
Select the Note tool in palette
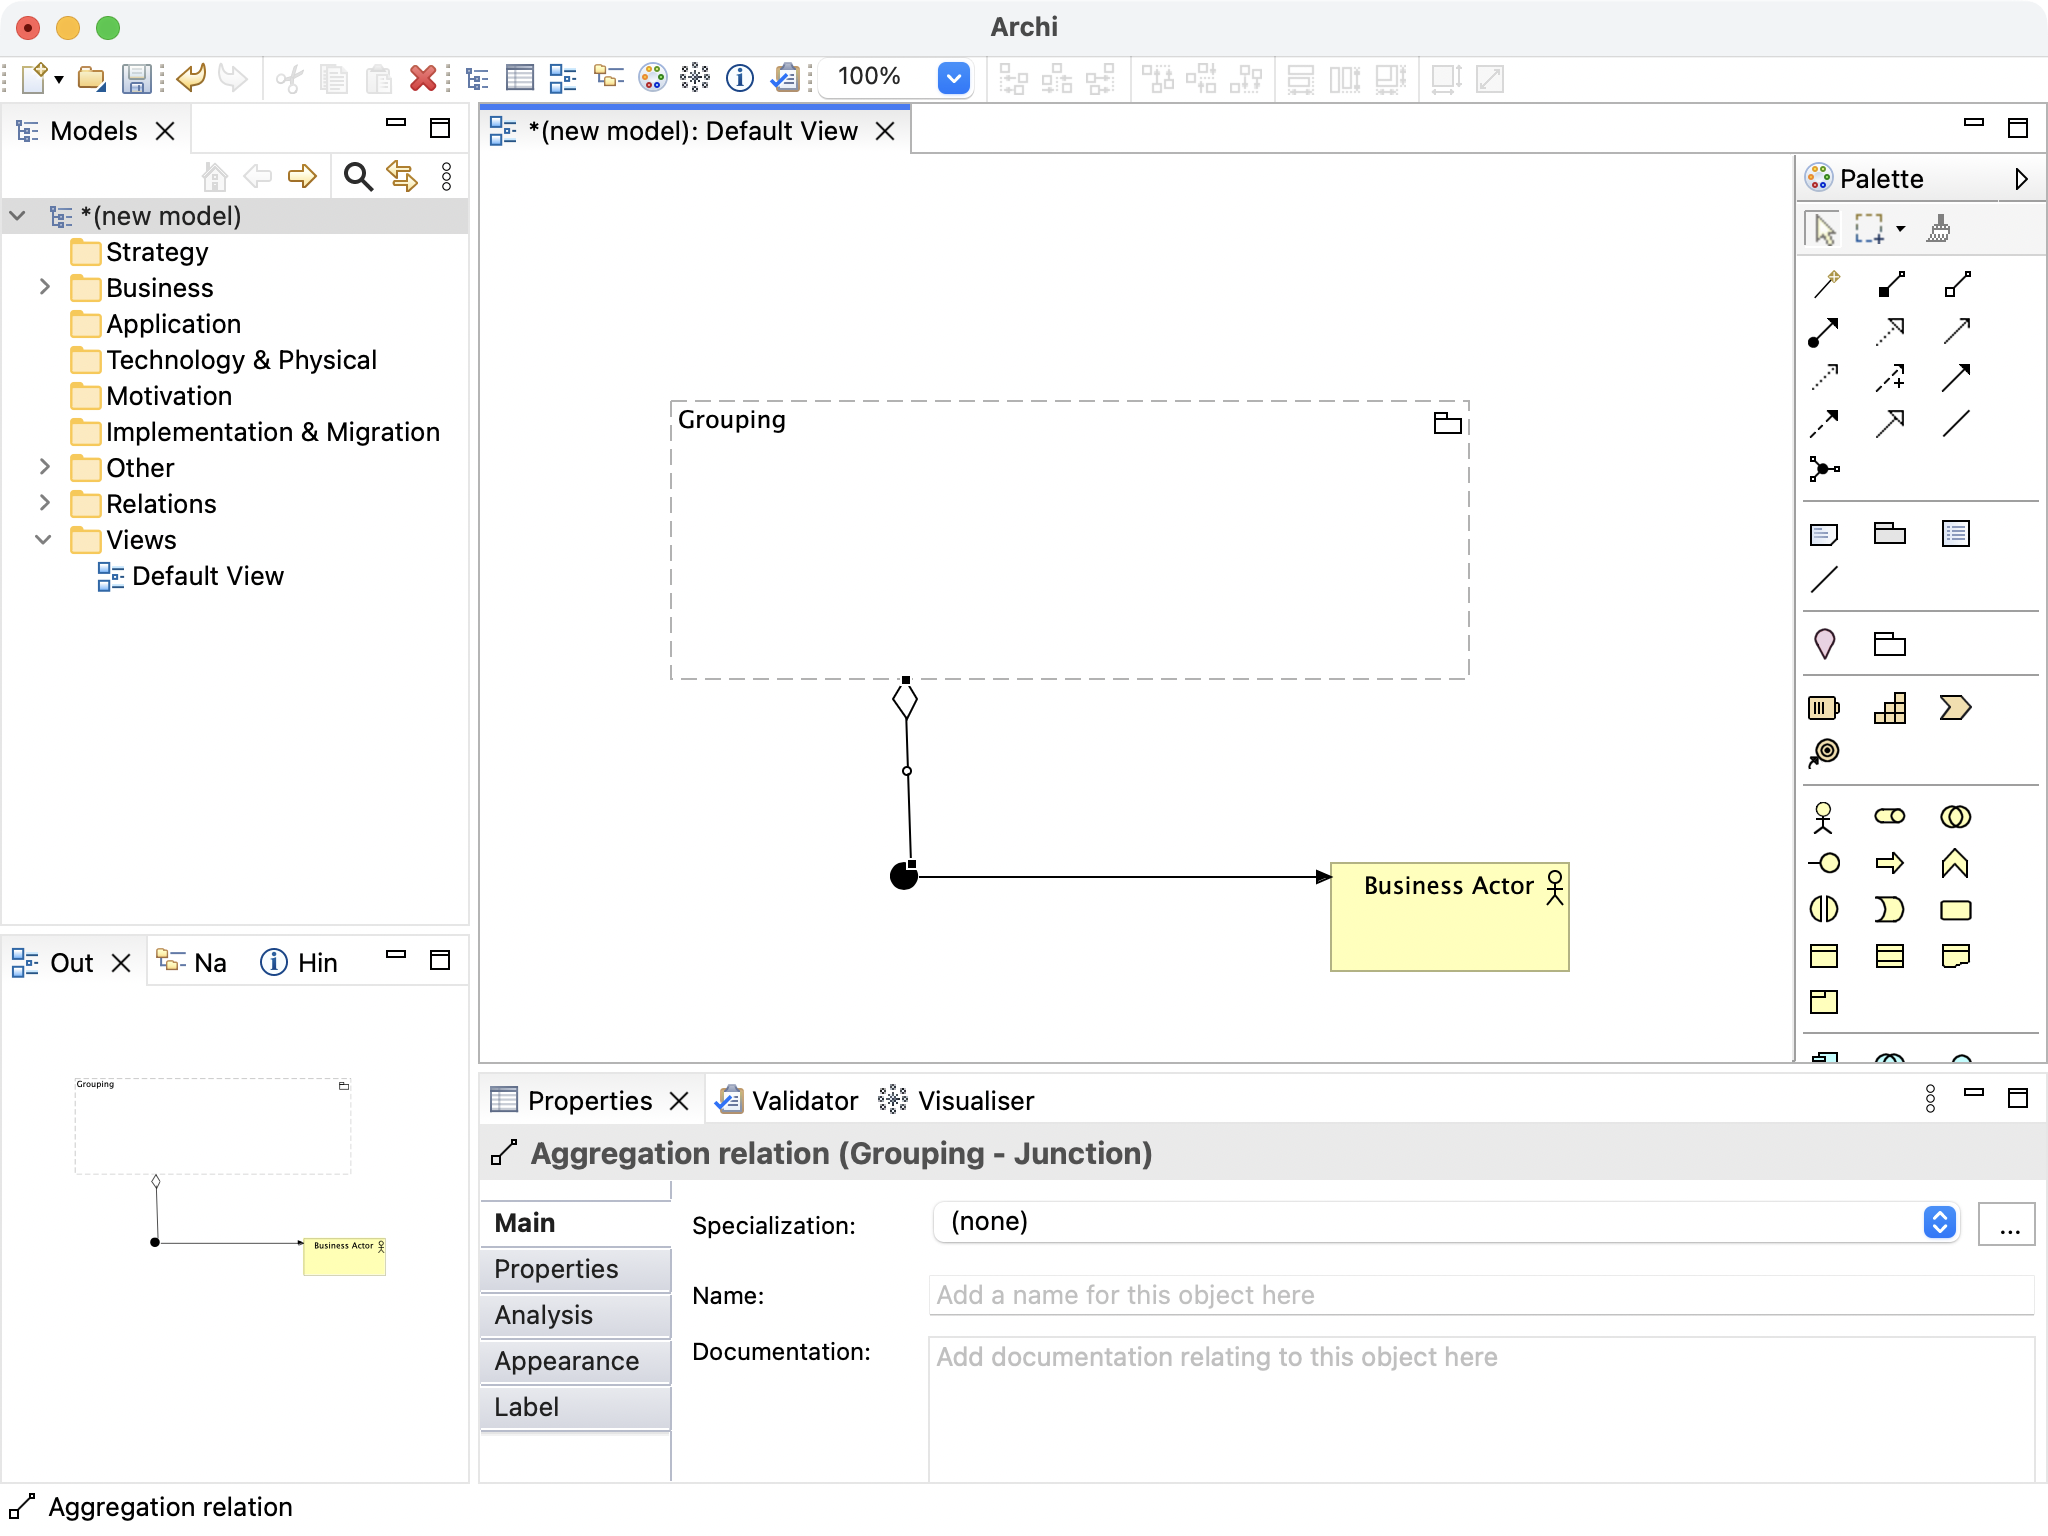(1824, 534)
